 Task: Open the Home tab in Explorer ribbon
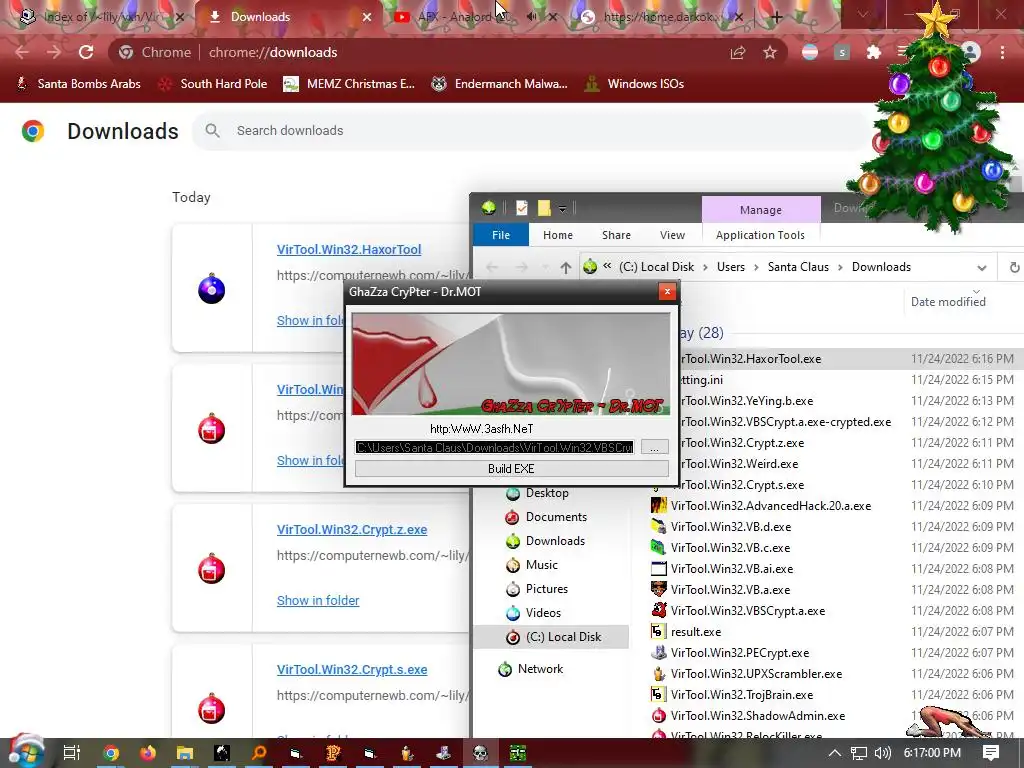(x=558, y=235)
